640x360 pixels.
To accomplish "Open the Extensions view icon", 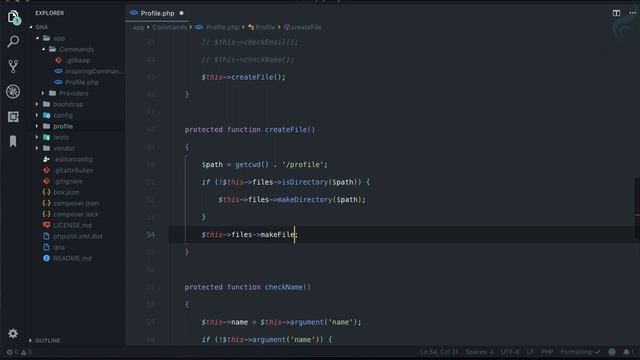I will [13, 117].
